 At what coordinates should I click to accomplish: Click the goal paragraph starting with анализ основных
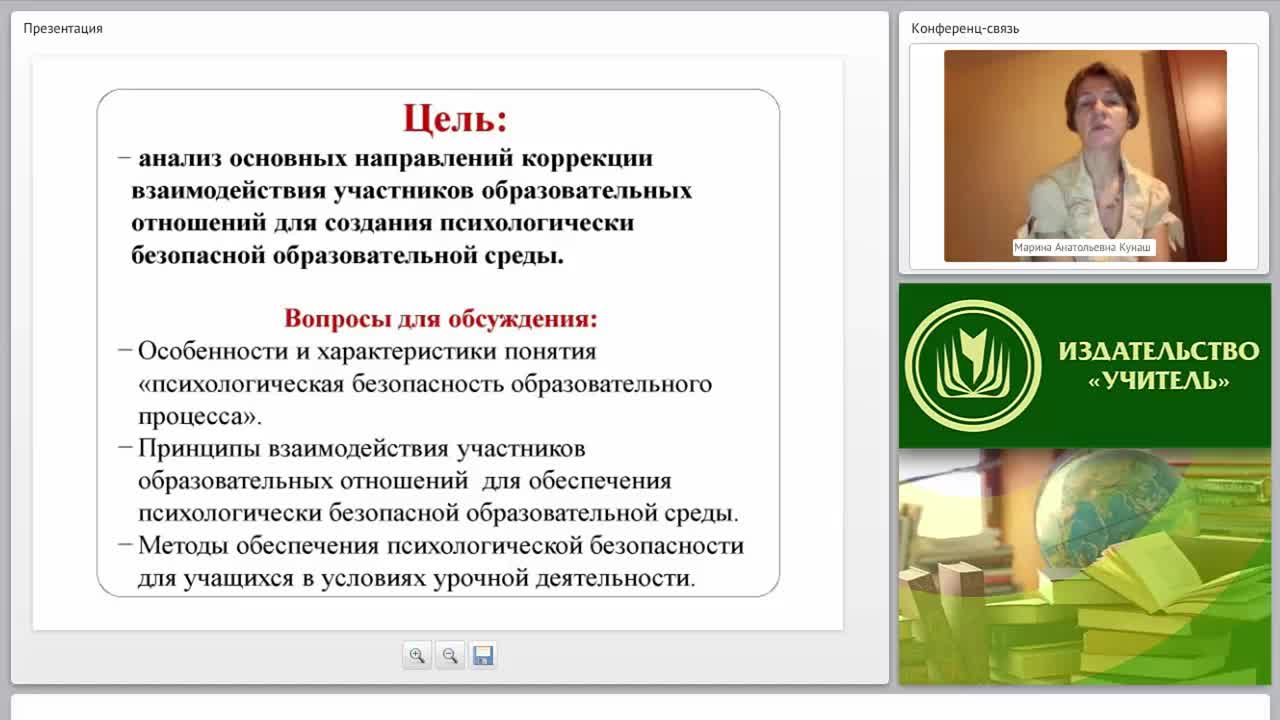404,207
